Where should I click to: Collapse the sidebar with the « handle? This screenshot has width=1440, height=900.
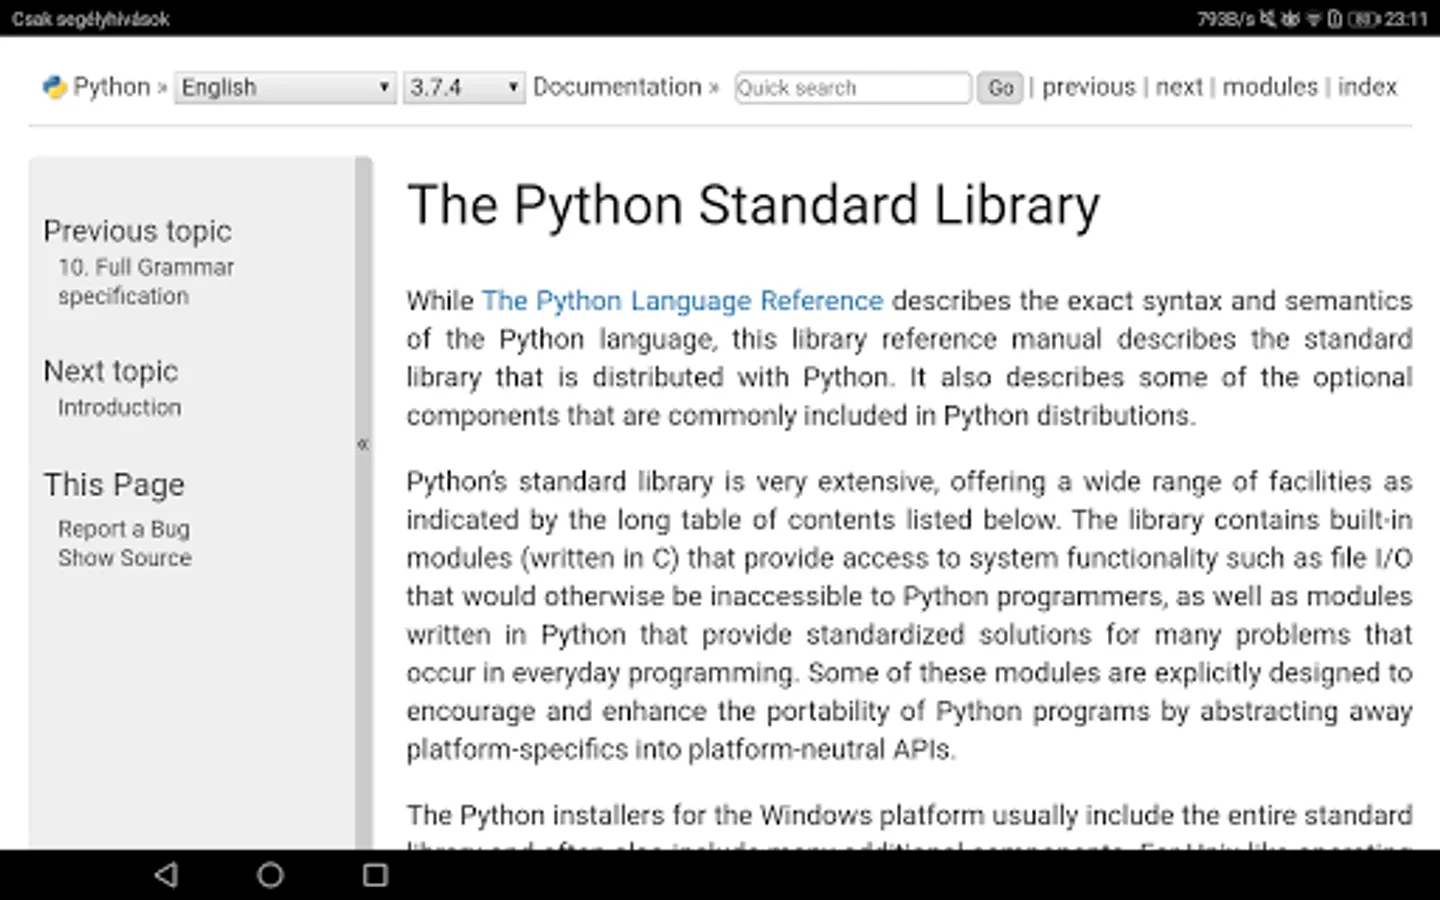363,444
